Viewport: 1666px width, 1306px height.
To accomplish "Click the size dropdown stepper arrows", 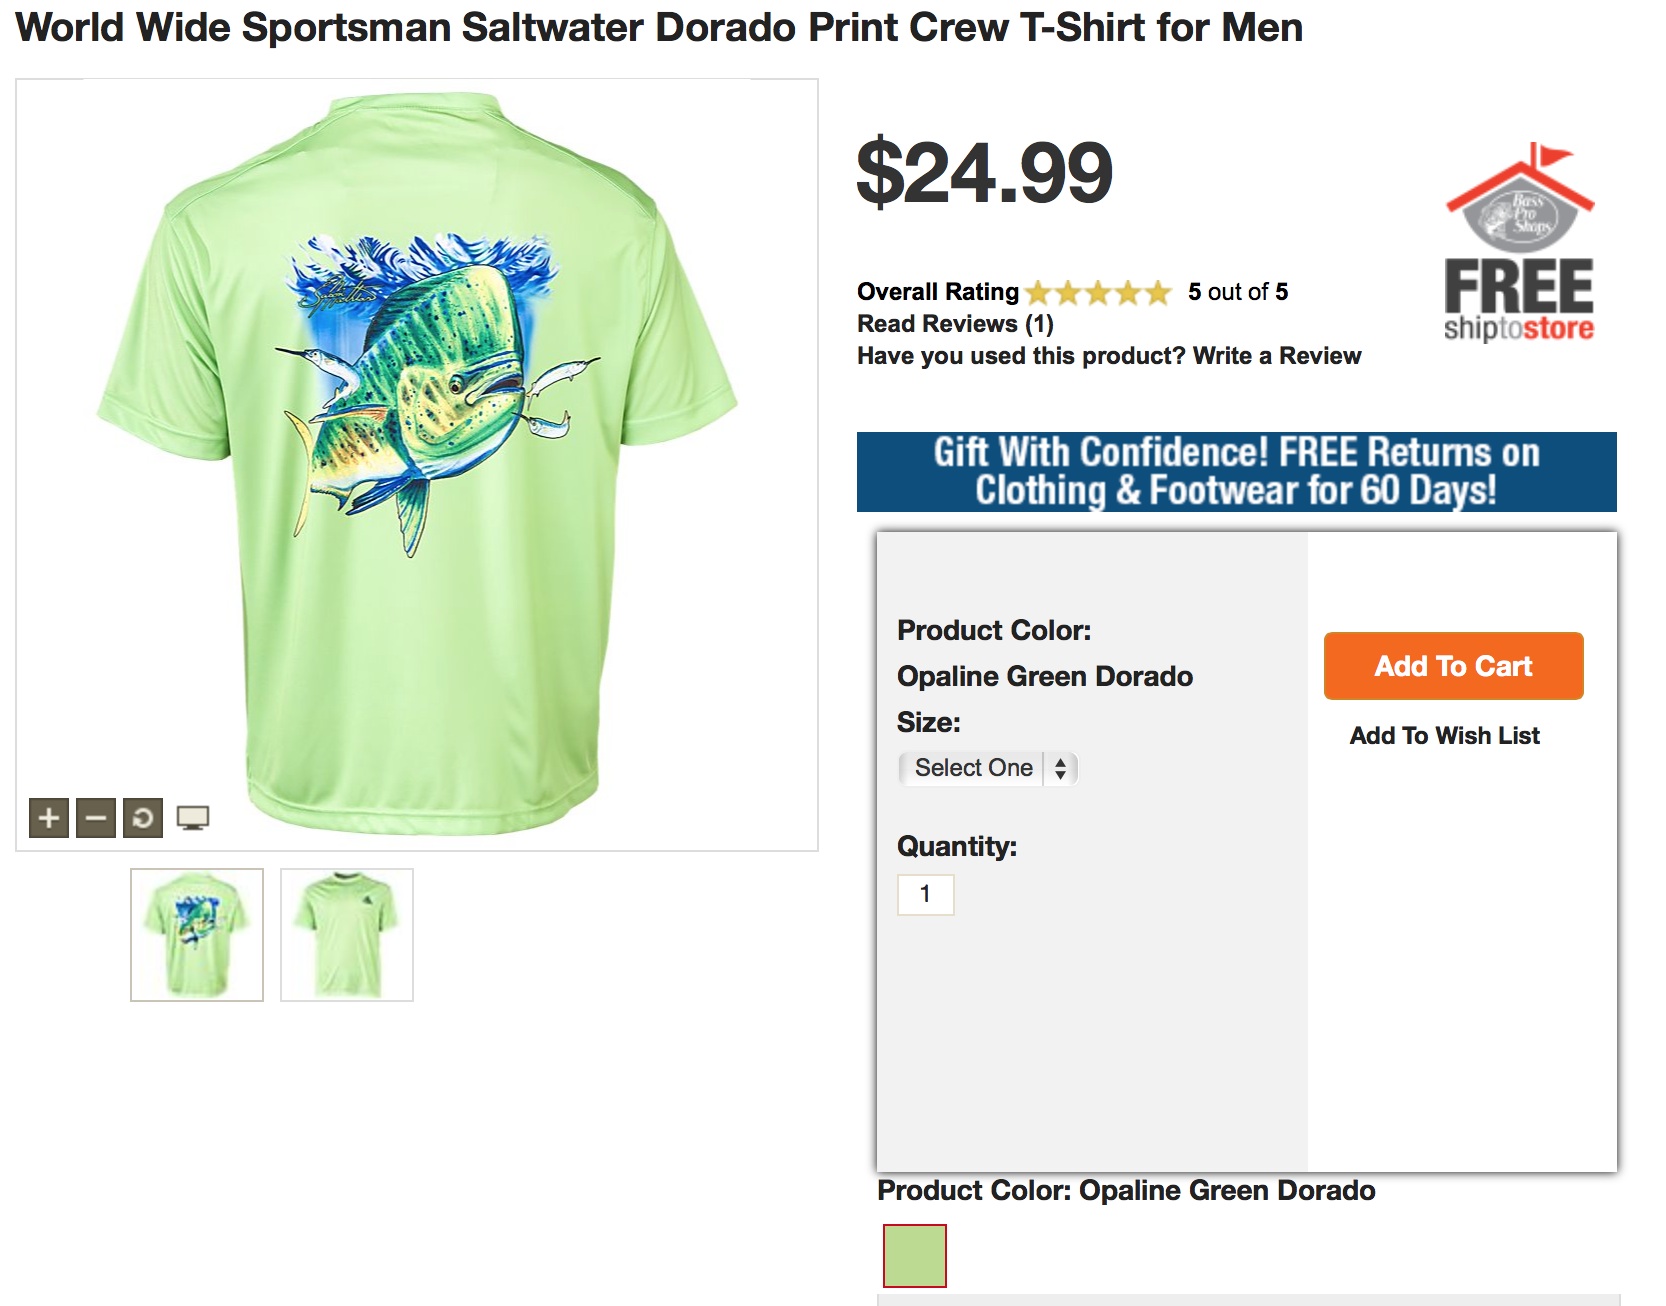I will [1060, 768].
